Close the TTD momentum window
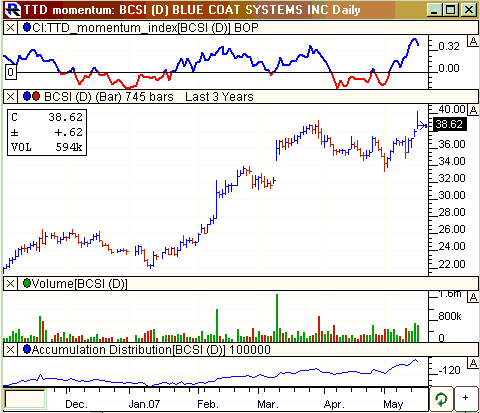 pyautogui.click(x=469, y=10)
